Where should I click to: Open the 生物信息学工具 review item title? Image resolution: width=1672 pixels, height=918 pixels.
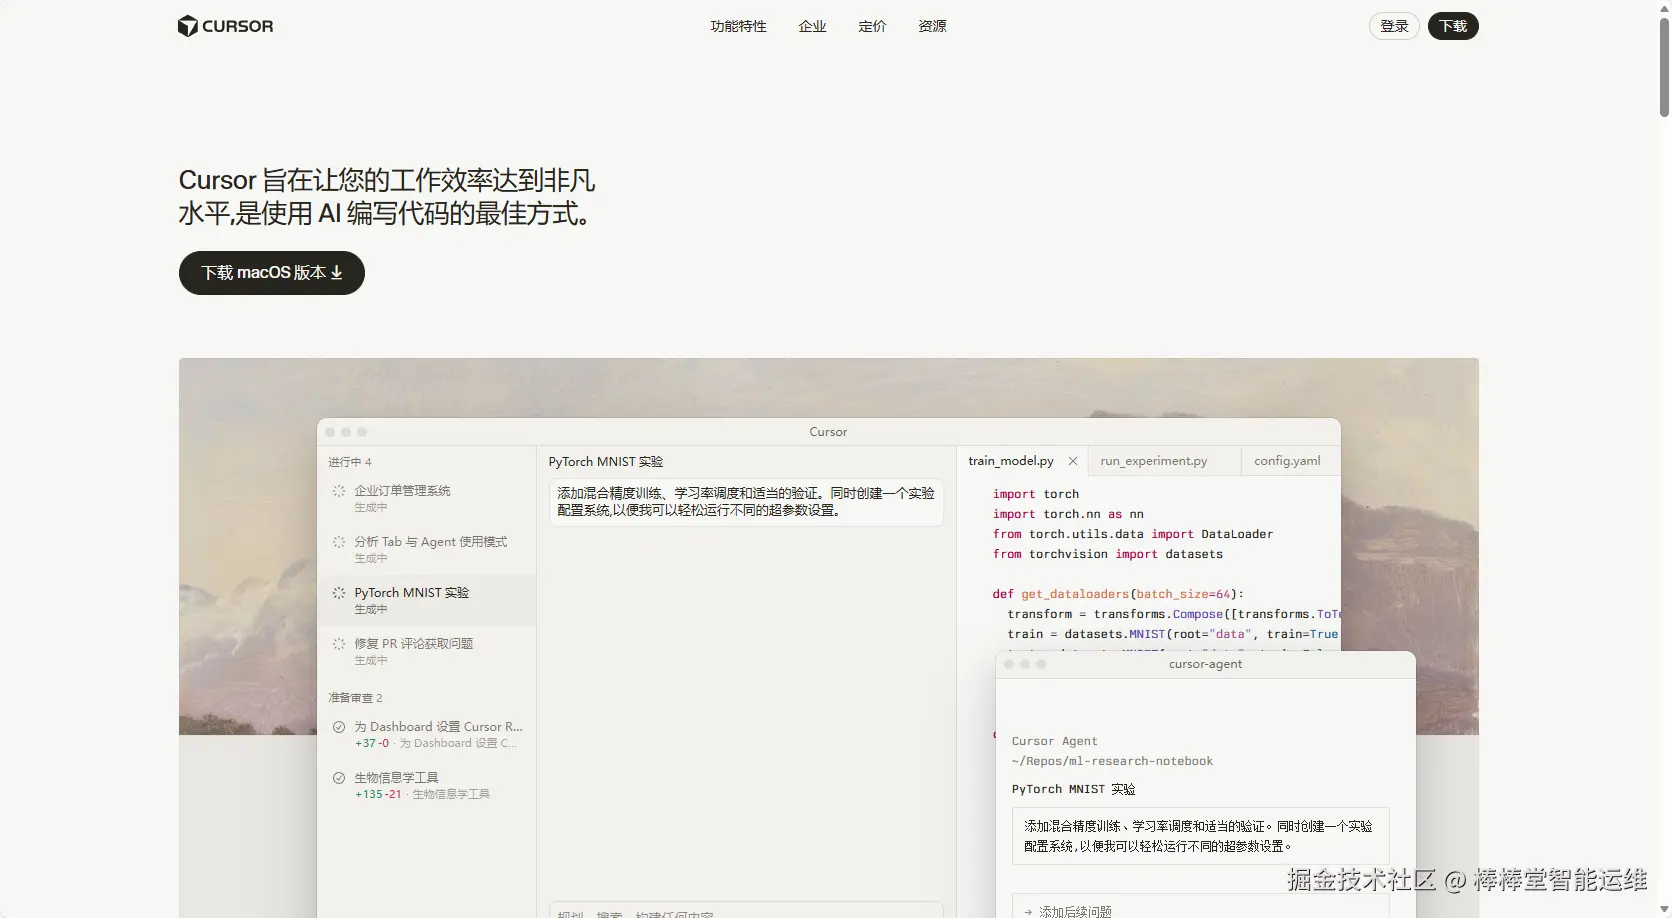point(396,778)
